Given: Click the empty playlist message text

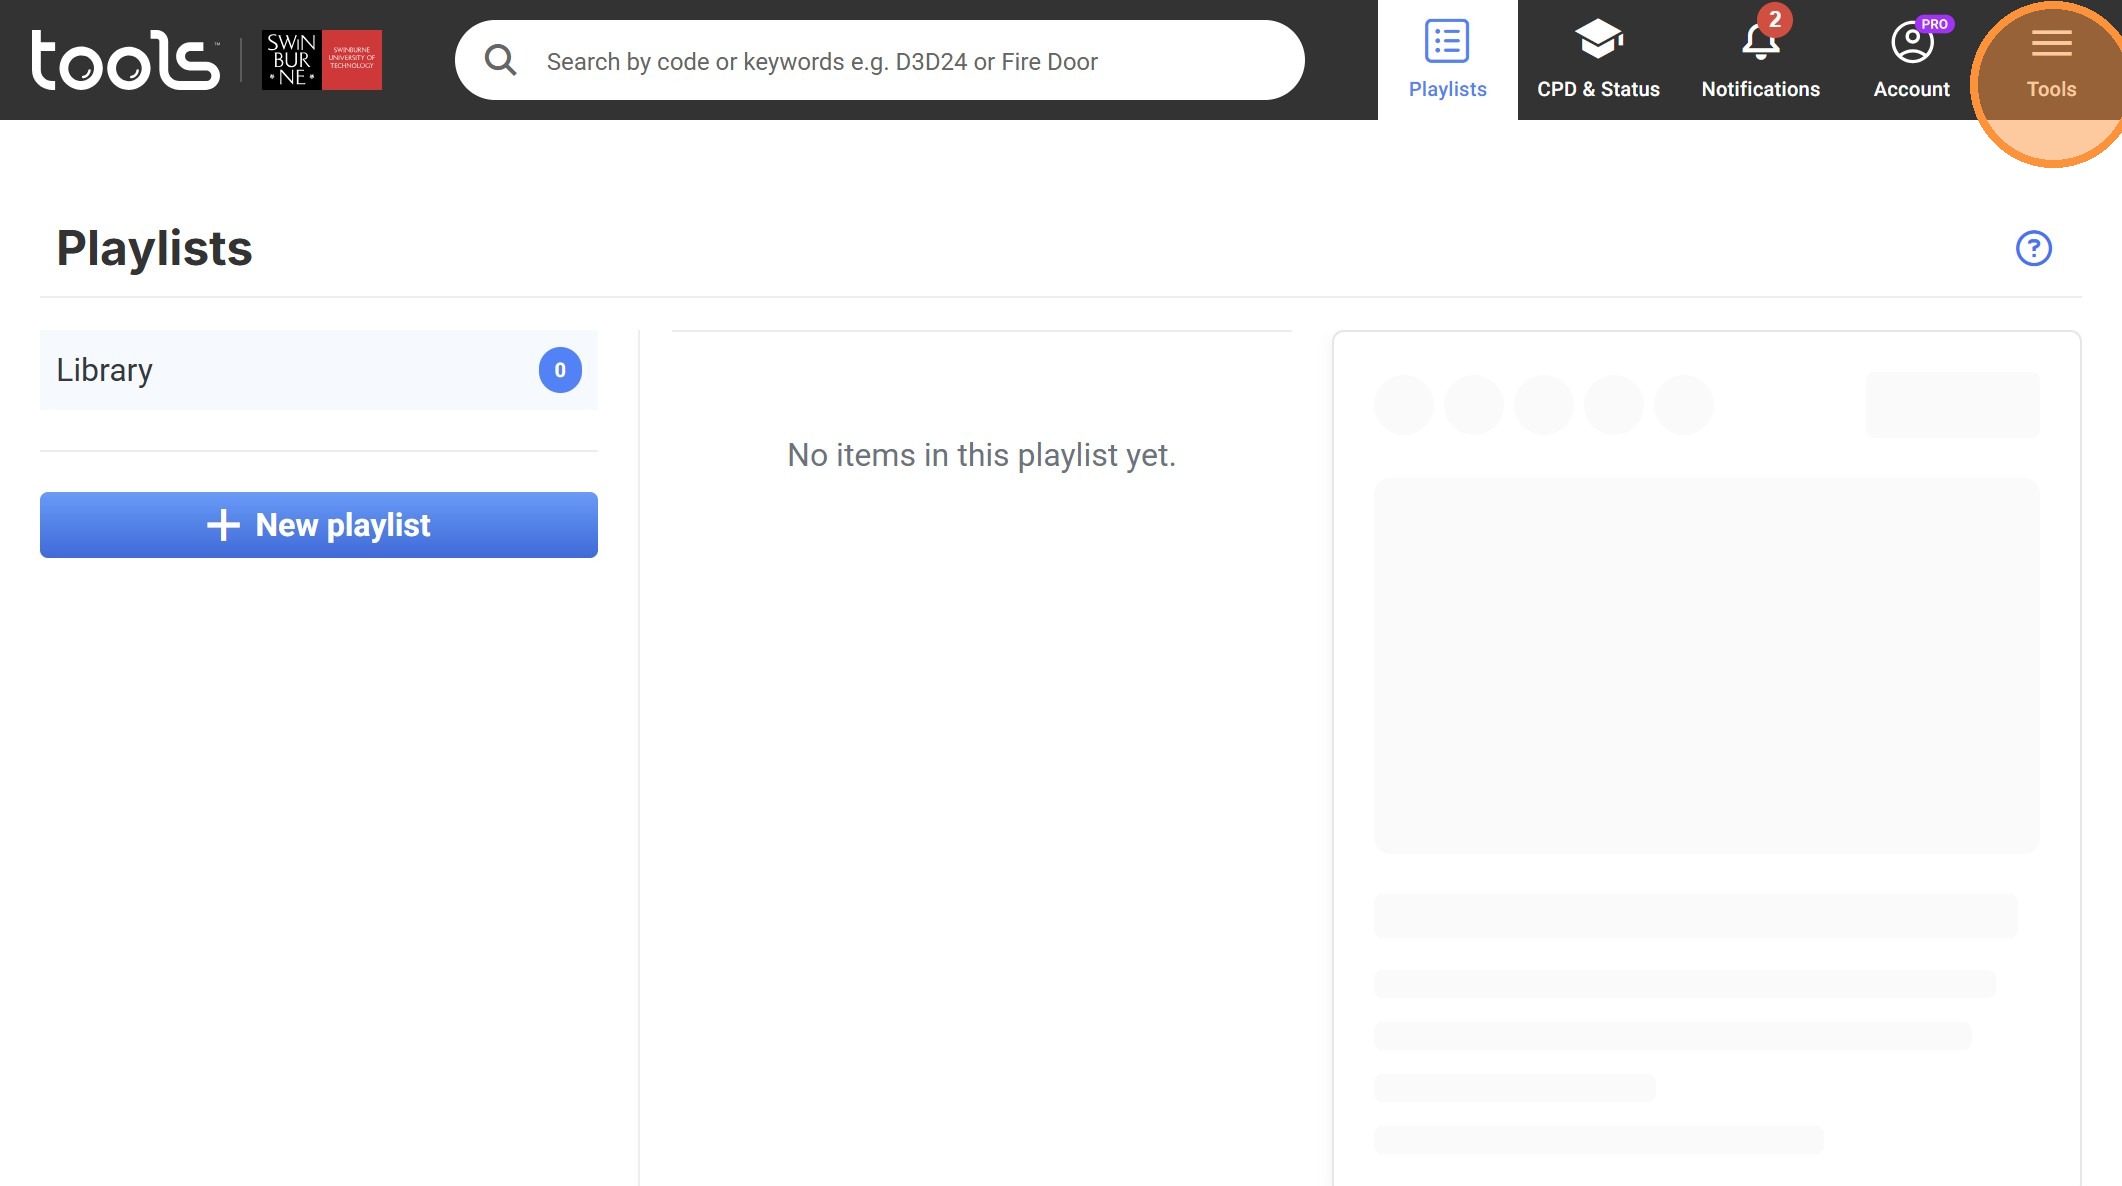Looking at the screenshot, I should (981, 455).
